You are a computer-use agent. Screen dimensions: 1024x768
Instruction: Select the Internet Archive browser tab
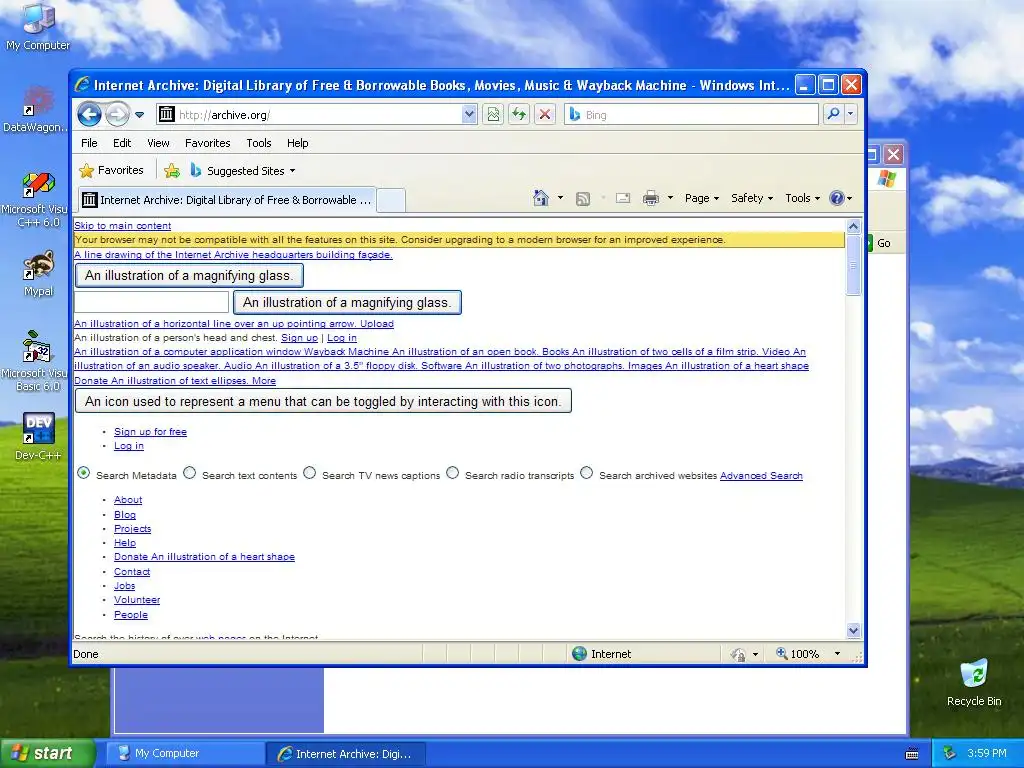(227, 200)
